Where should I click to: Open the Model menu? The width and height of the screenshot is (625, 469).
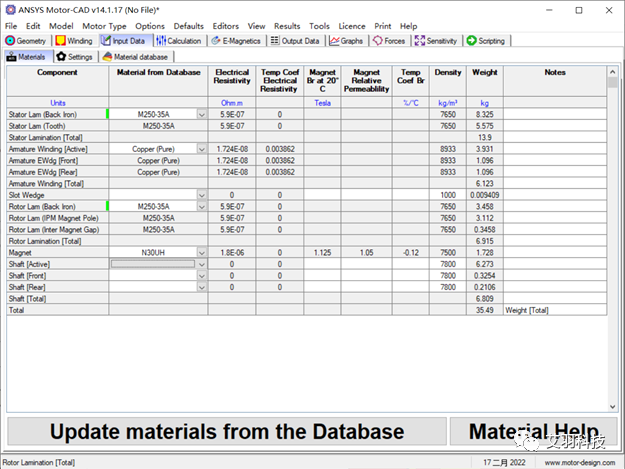(x=61, y=26)
